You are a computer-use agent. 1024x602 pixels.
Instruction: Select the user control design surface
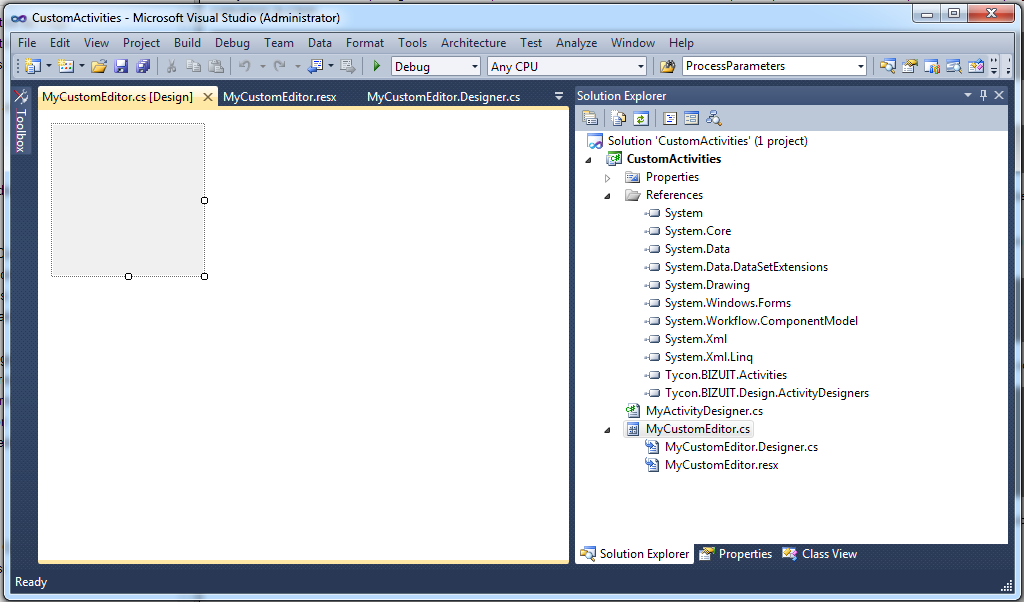[128, 200]
